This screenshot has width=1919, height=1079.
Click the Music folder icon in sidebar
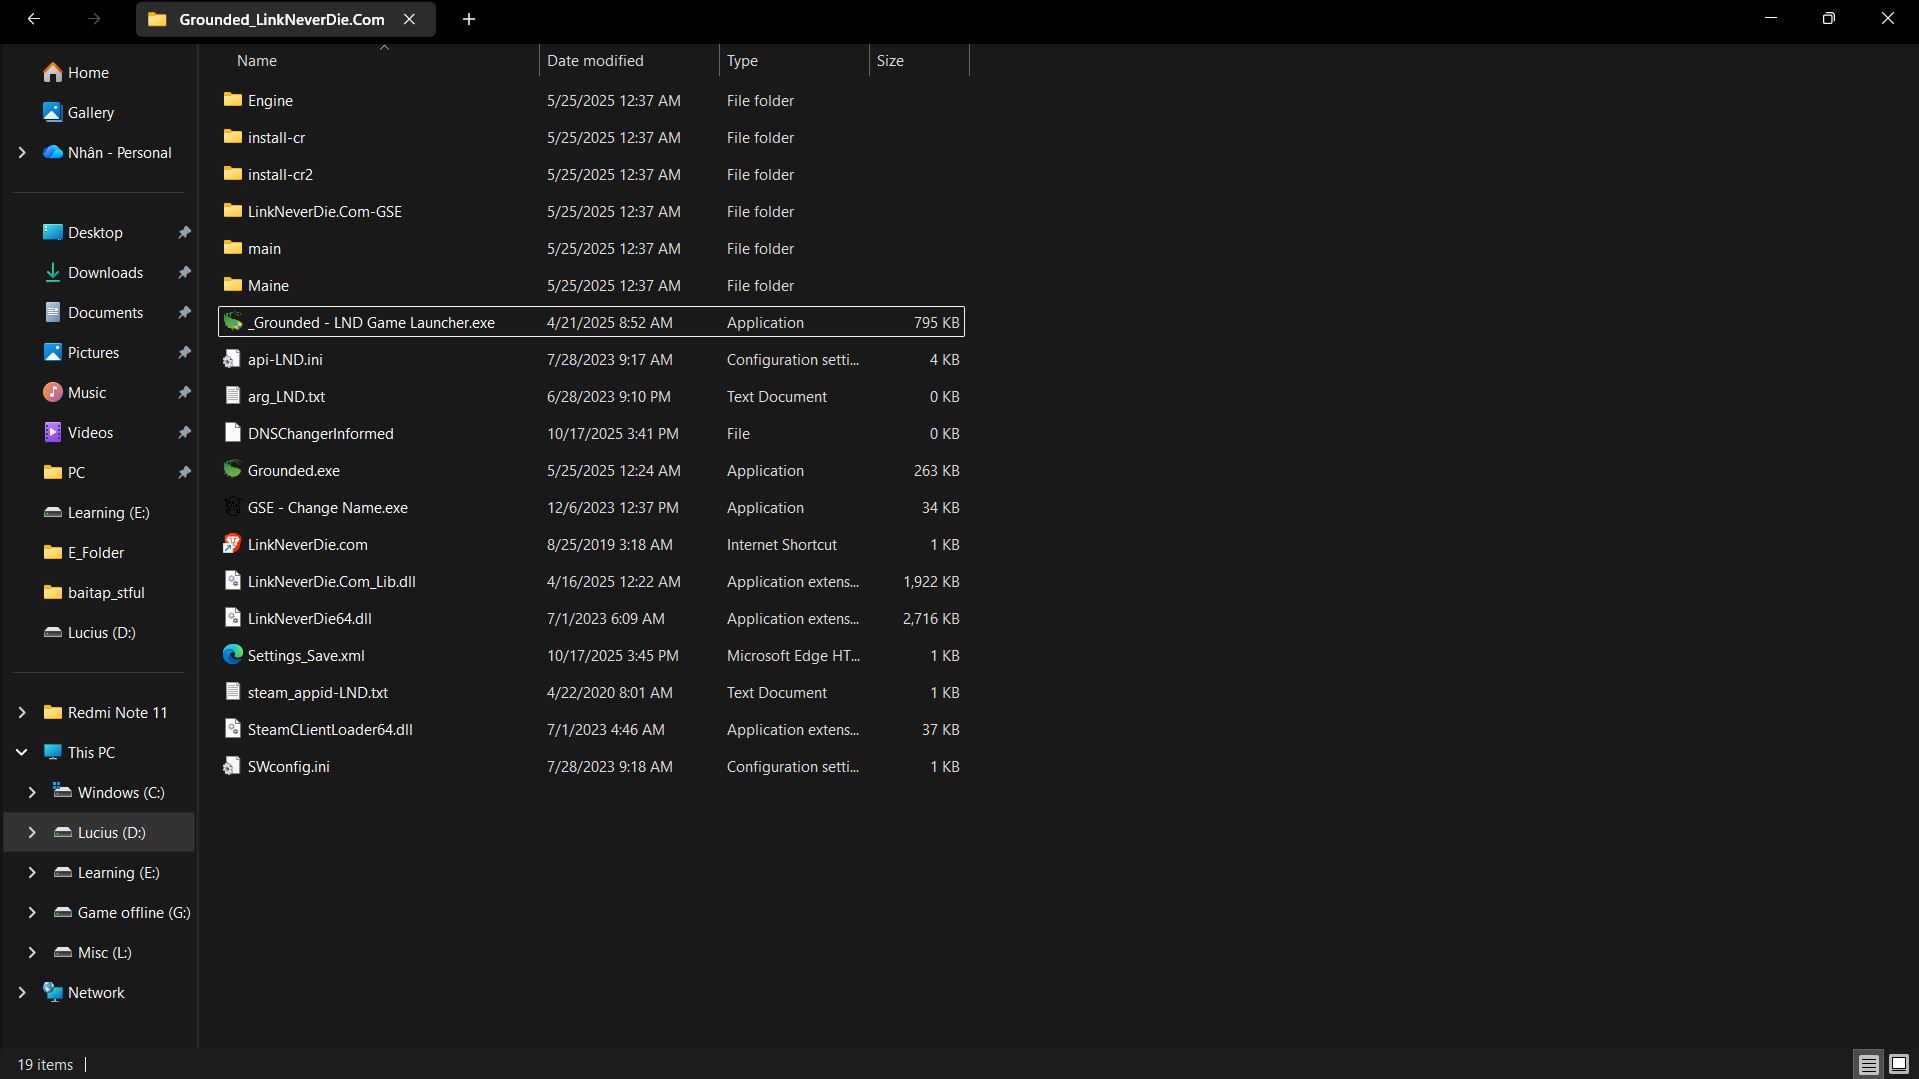pos(53,392)
